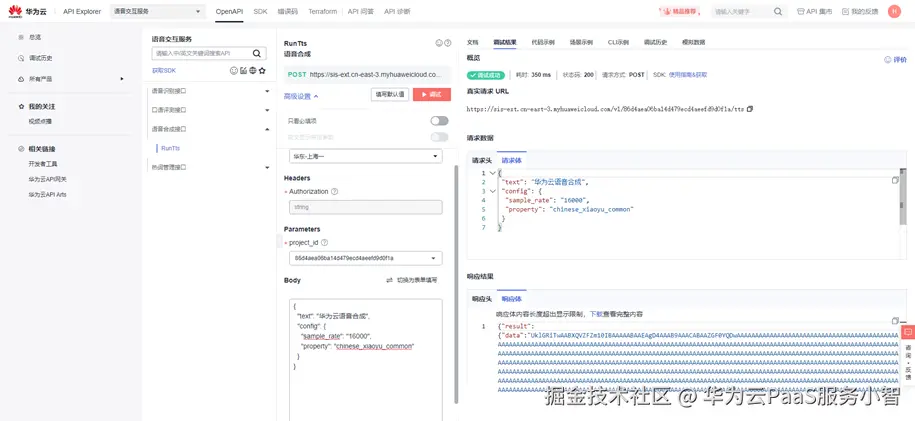Viewport: 915px width, 421px height.
Task: Click the Authorization help question icon
Action: click(x=334, y=192)
